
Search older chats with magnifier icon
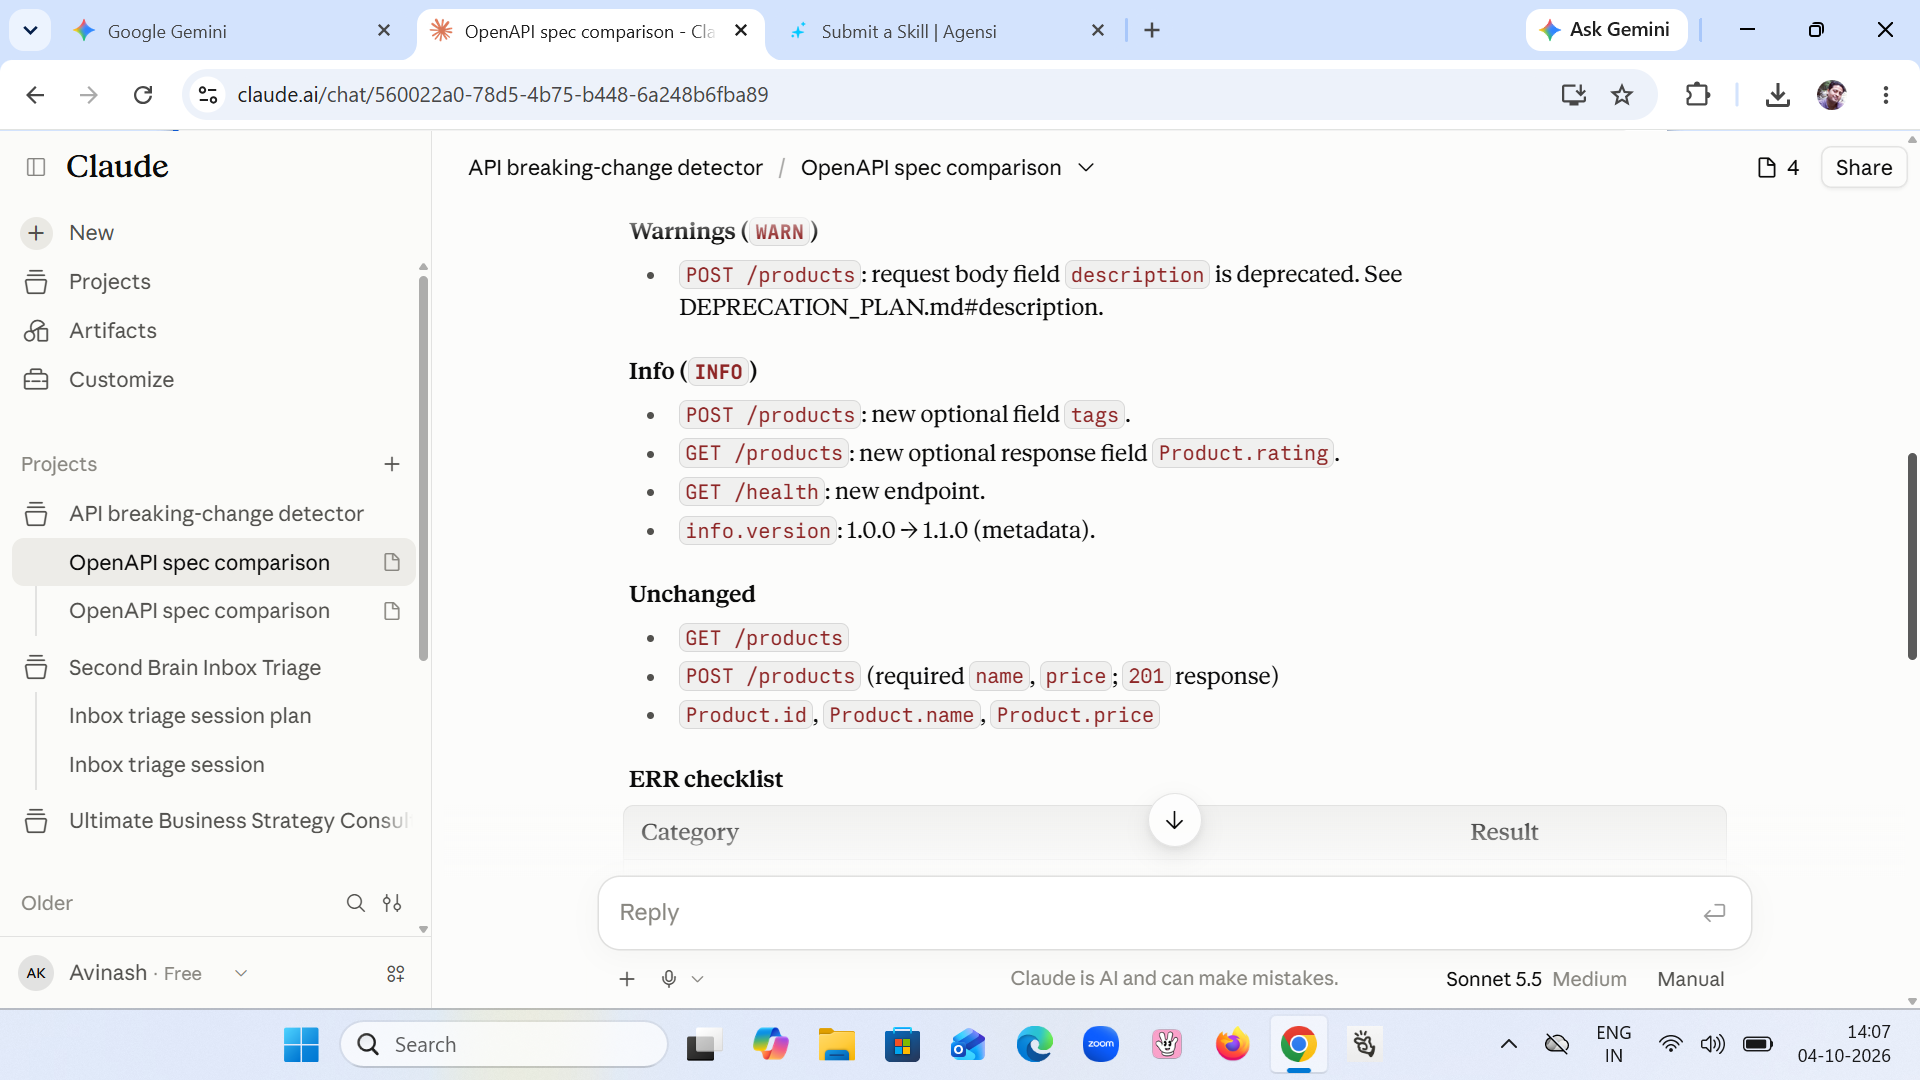tap(355, 903)
